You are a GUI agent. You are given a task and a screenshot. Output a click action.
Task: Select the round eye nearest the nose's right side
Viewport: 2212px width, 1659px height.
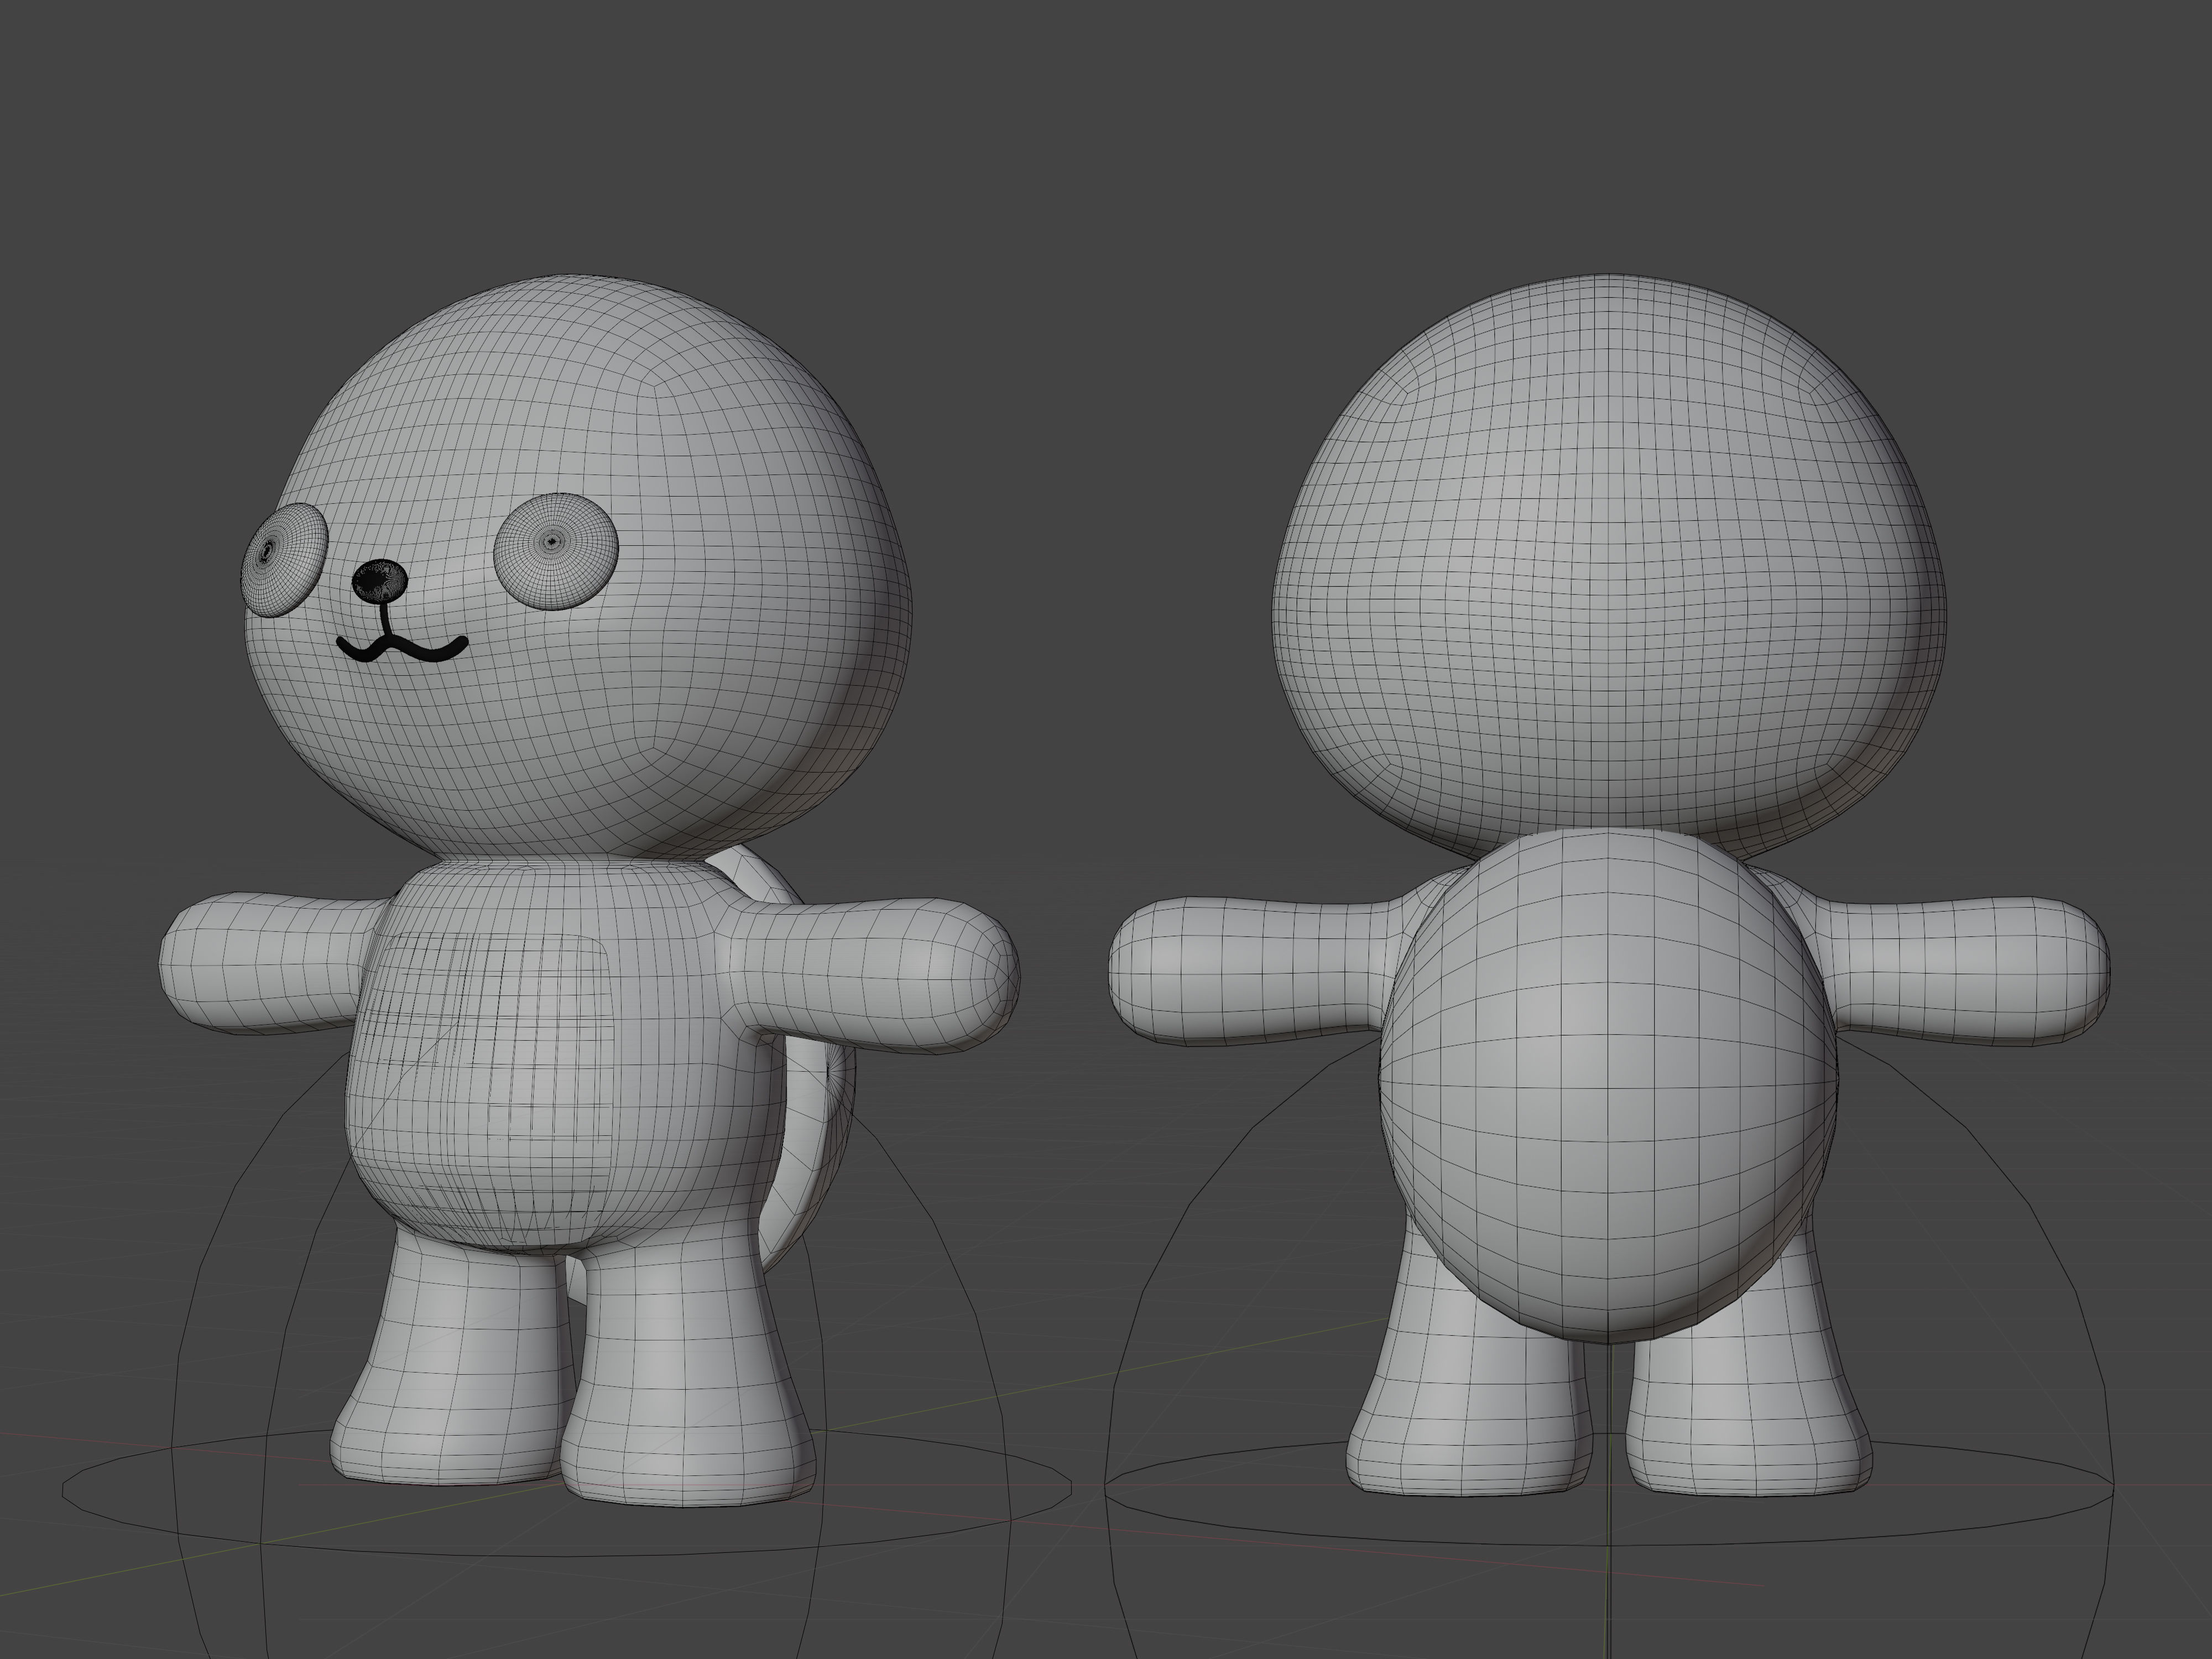pos(556,552)
